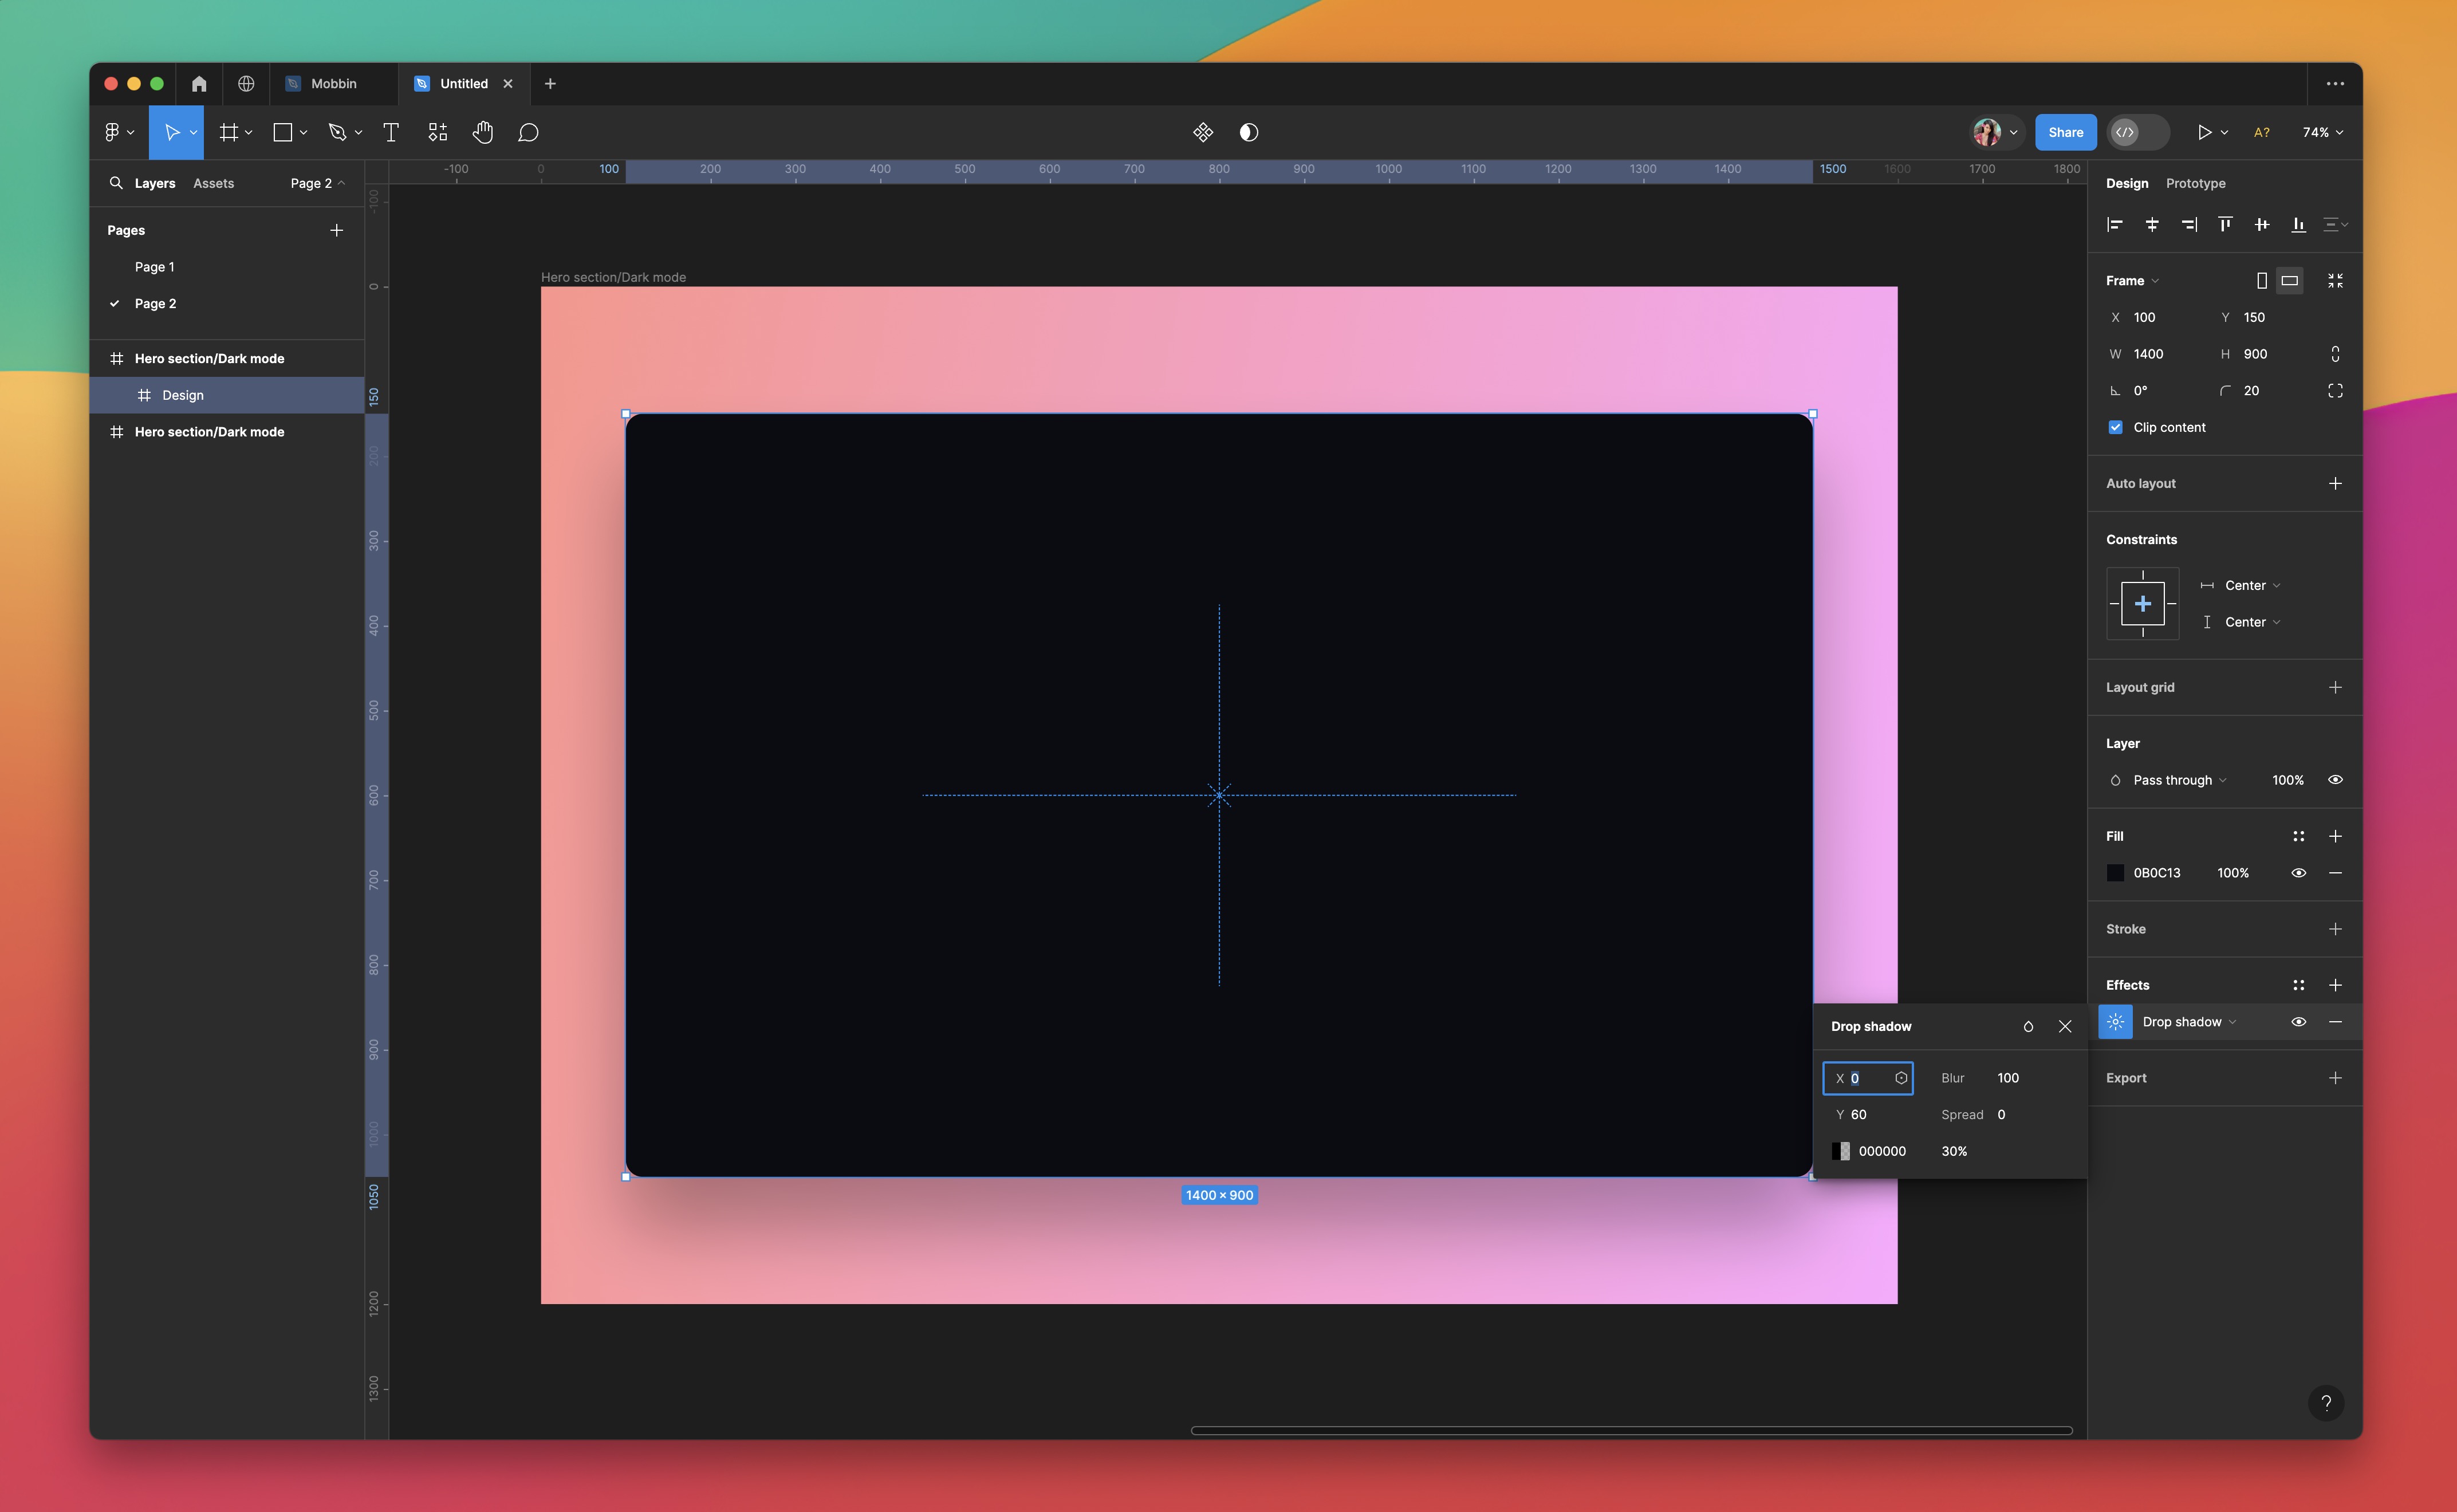Click the Present play button
The image size is (2457, 1512).
[x=2205, y=131]
